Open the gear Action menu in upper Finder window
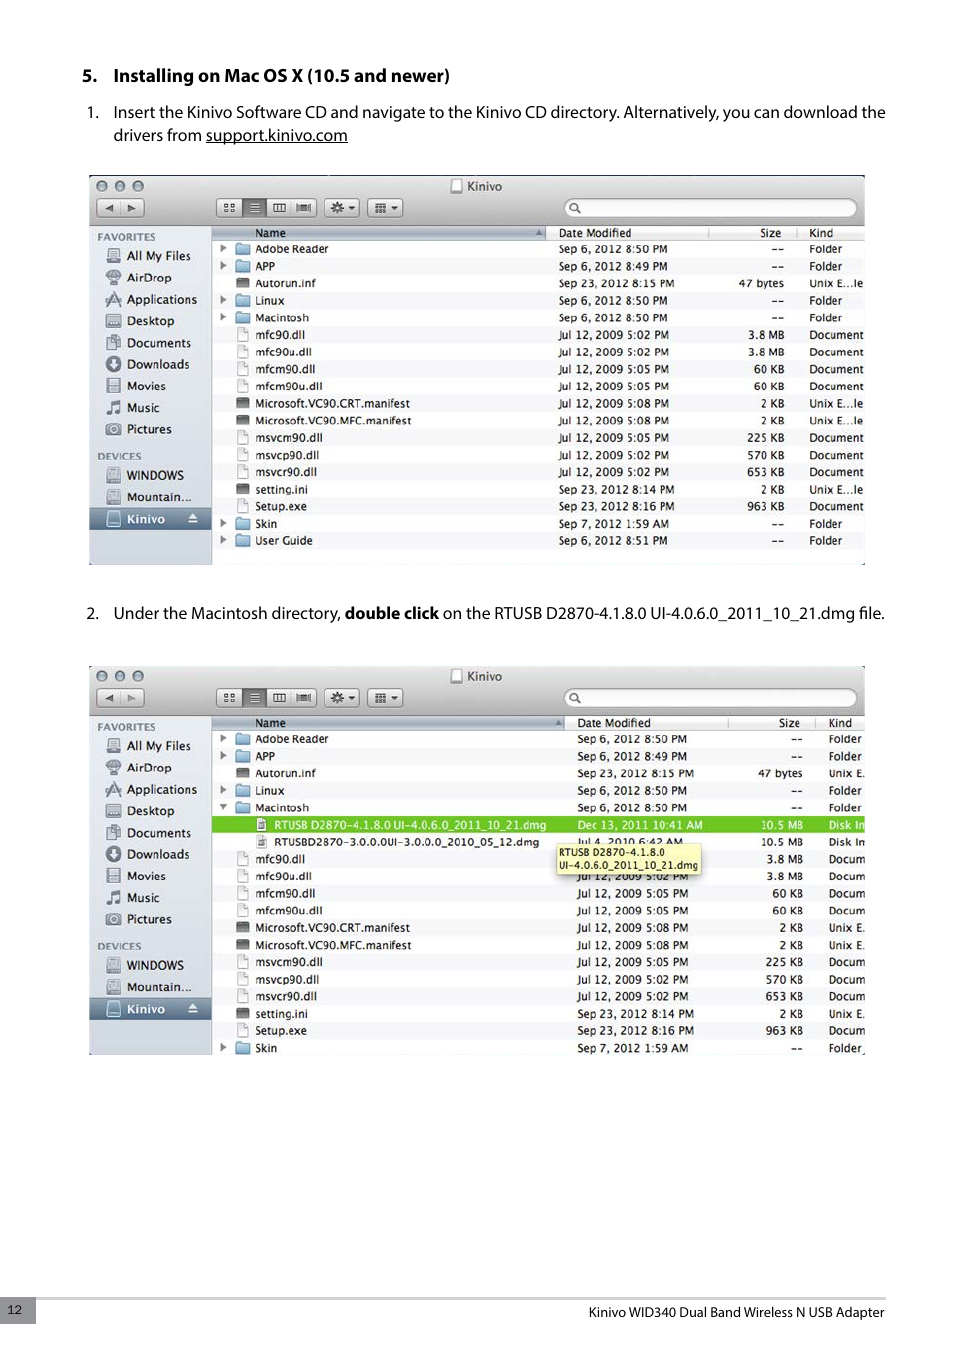Screen dimensions: 954x1350 click(343, 208)
